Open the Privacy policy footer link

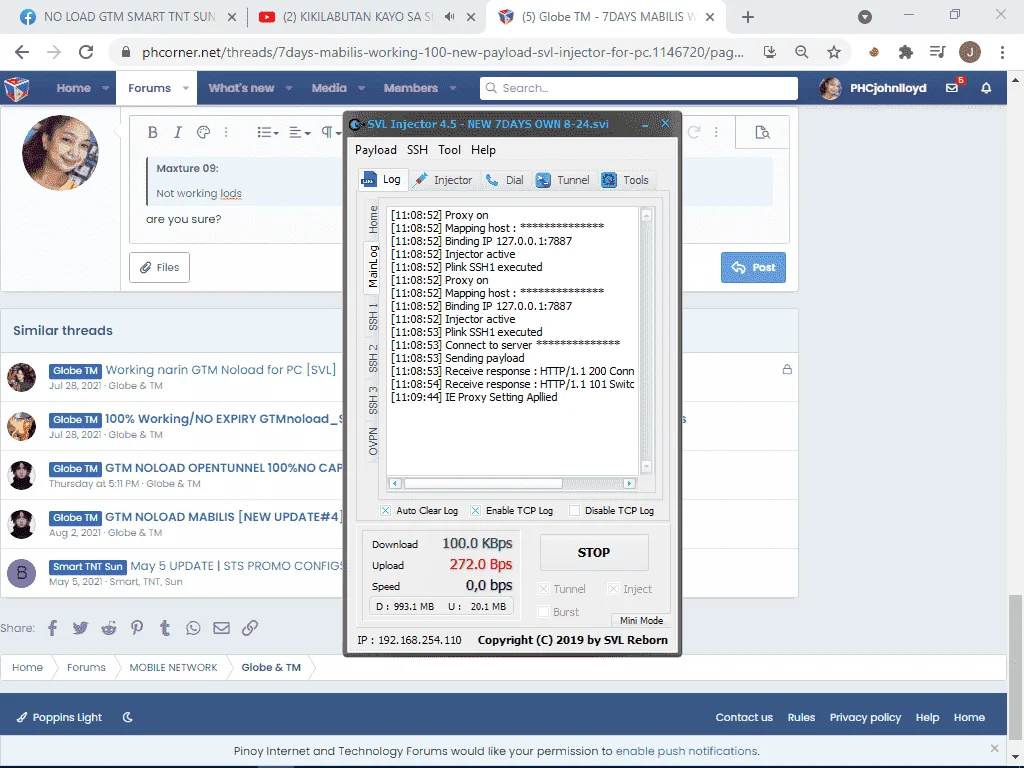865,717
